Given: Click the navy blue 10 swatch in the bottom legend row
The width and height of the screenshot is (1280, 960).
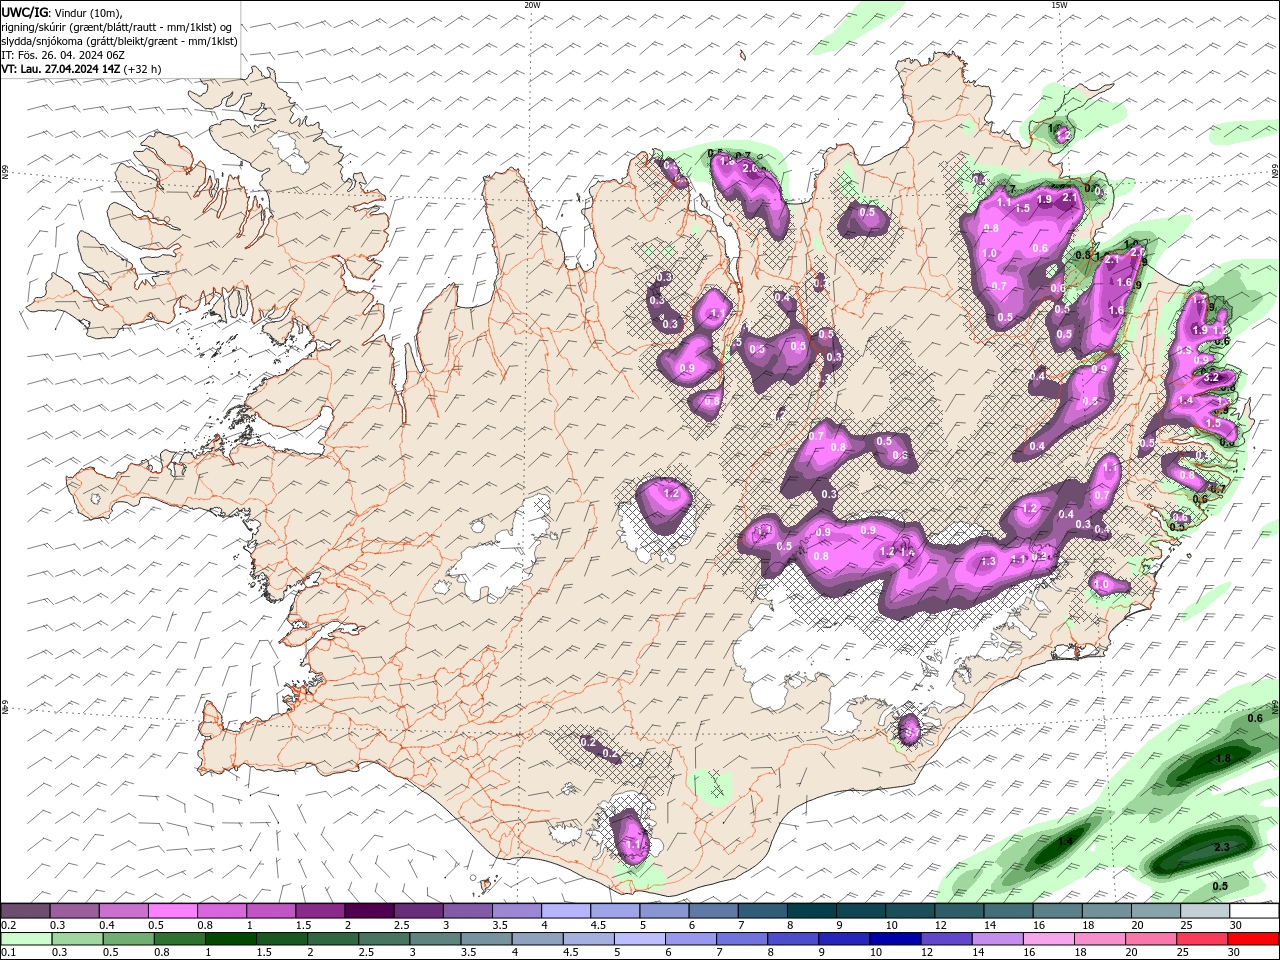Looking at the screenshot, I should [894, 939].
